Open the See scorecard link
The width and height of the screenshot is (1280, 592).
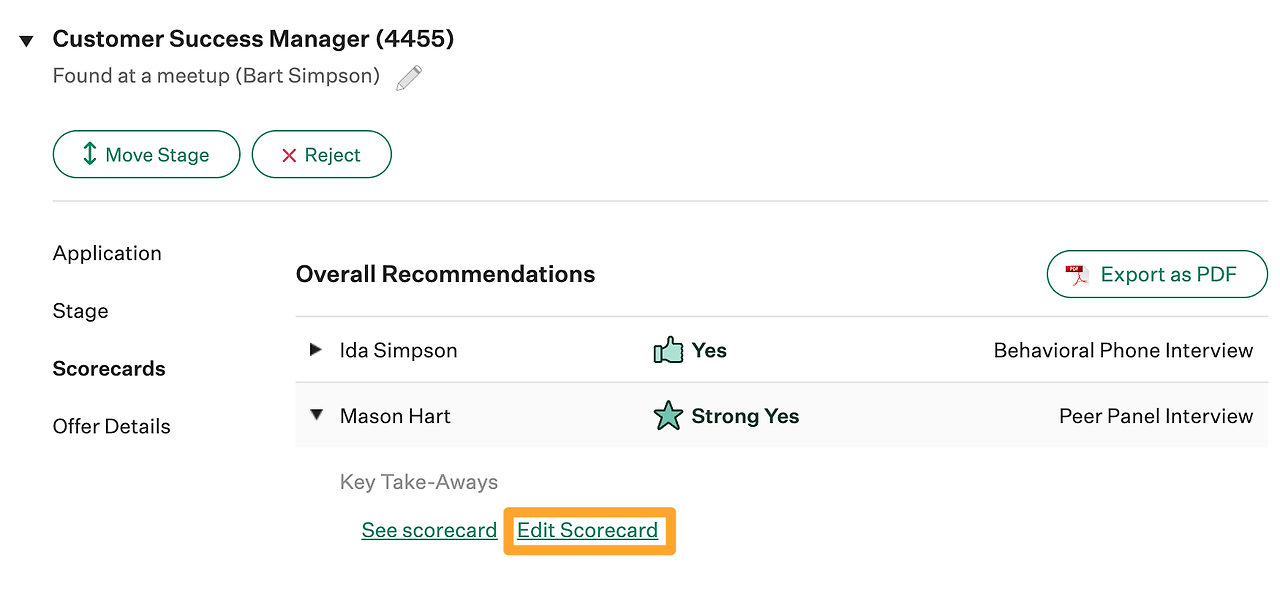pyautogui.click(x=429, y=530)
